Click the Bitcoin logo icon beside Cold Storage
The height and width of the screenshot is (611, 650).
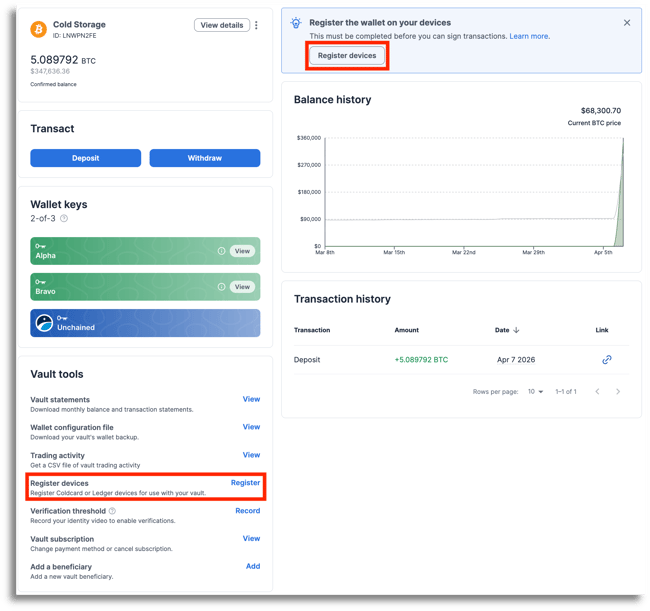[x=39, y=30]
